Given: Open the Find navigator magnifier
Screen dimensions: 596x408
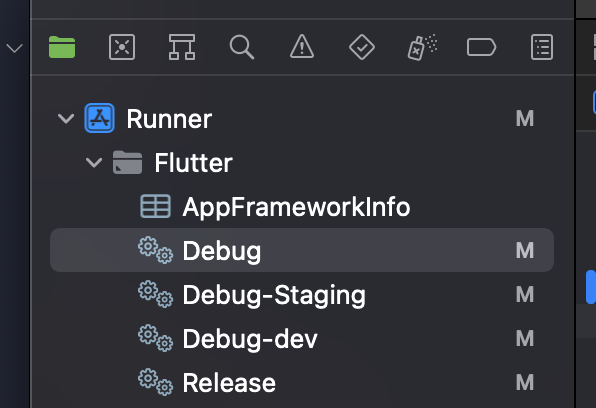Looking at the screenshot, I should coord(242,47).
